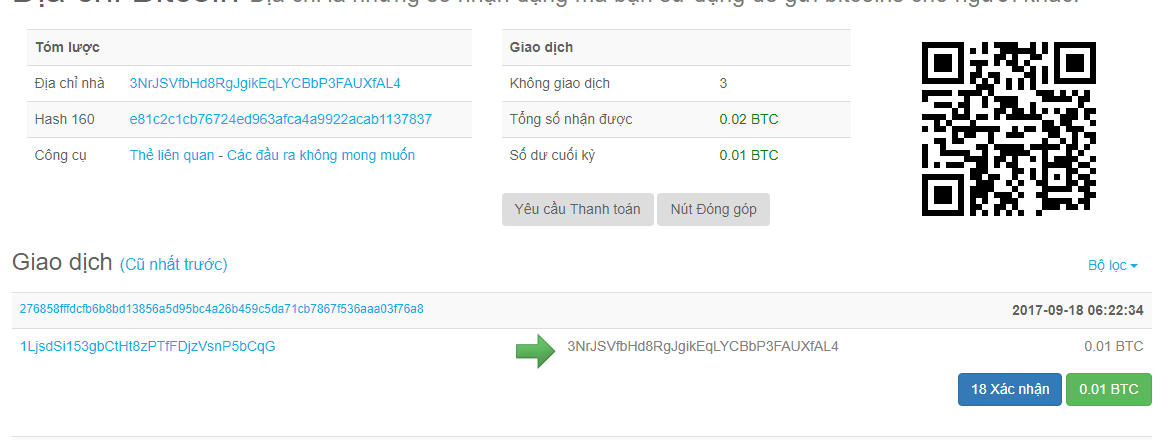Open the 3NrJSV address link in summary

point(265,84)
